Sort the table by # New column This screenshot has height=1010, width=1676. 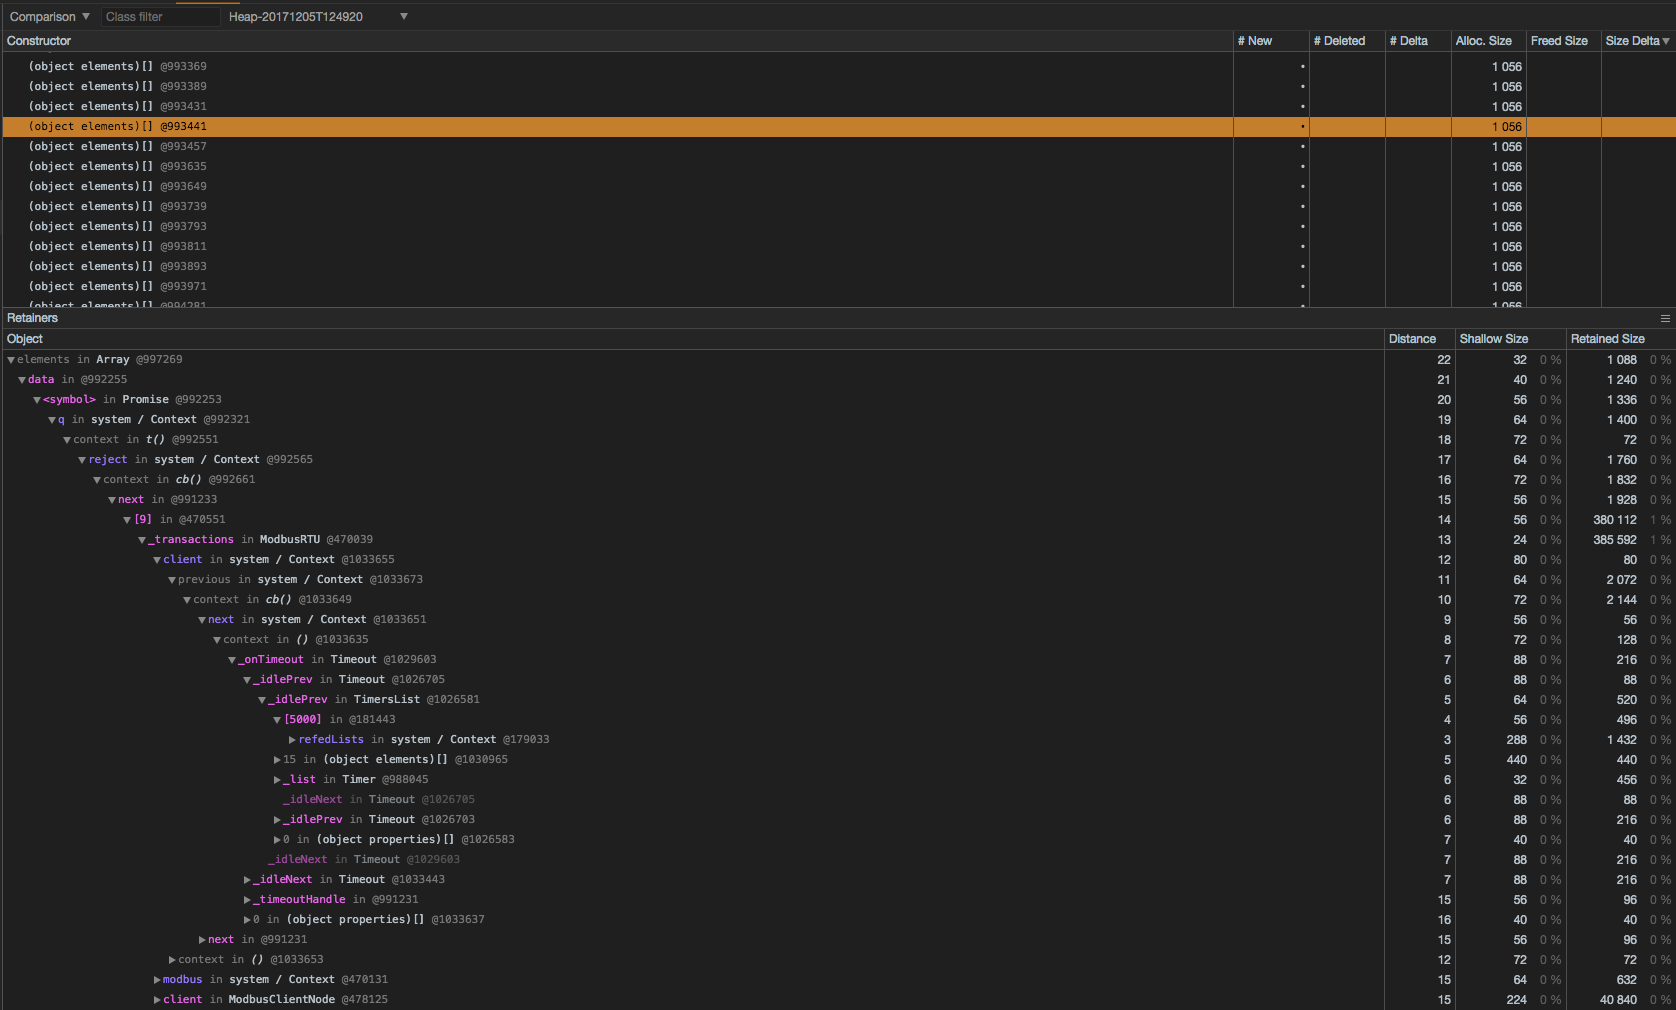click(1255, 40)
